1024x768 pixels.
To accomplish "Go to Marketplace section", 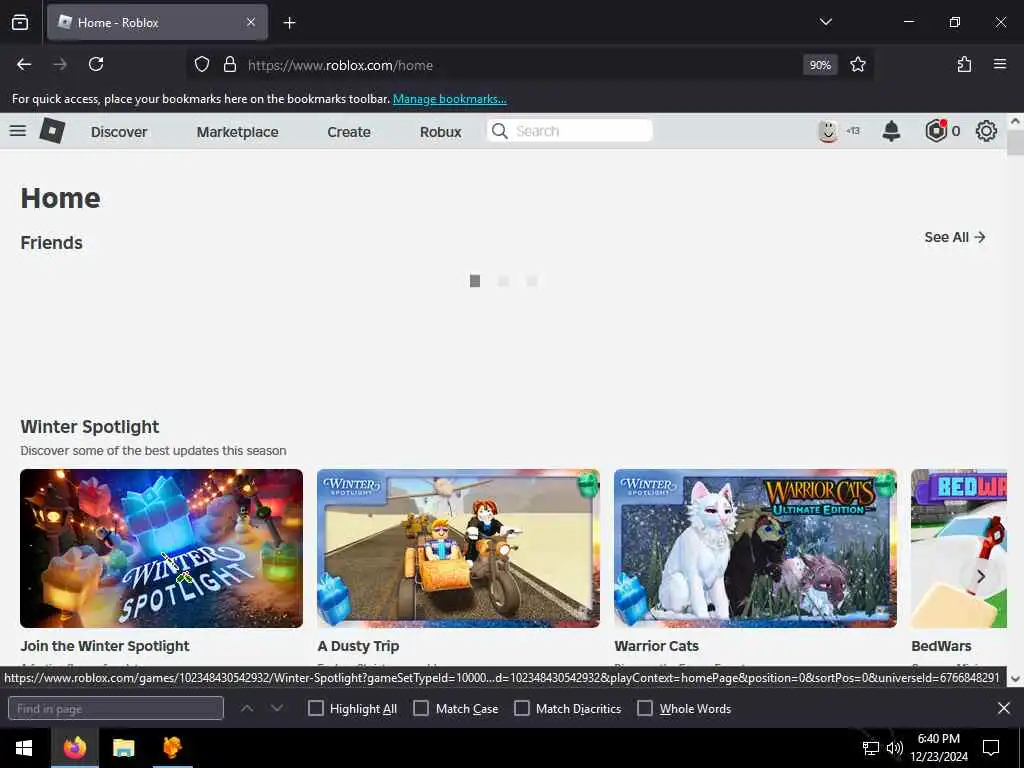I will [x=238, y=132].
